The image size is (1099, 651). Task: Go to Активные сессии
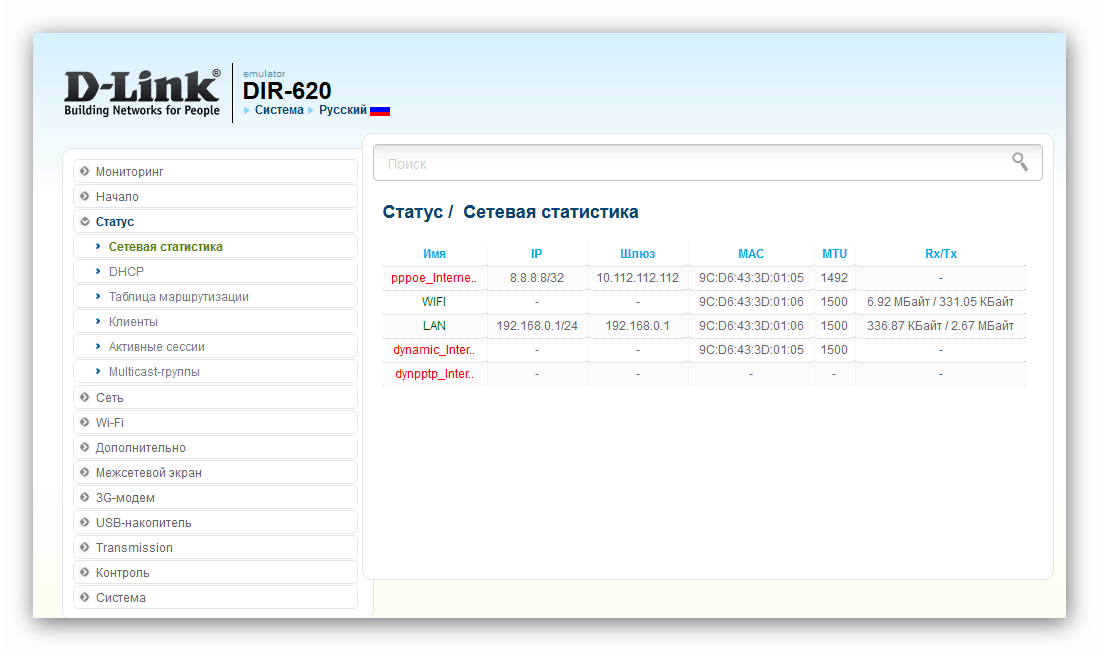[x=156, y=347]
